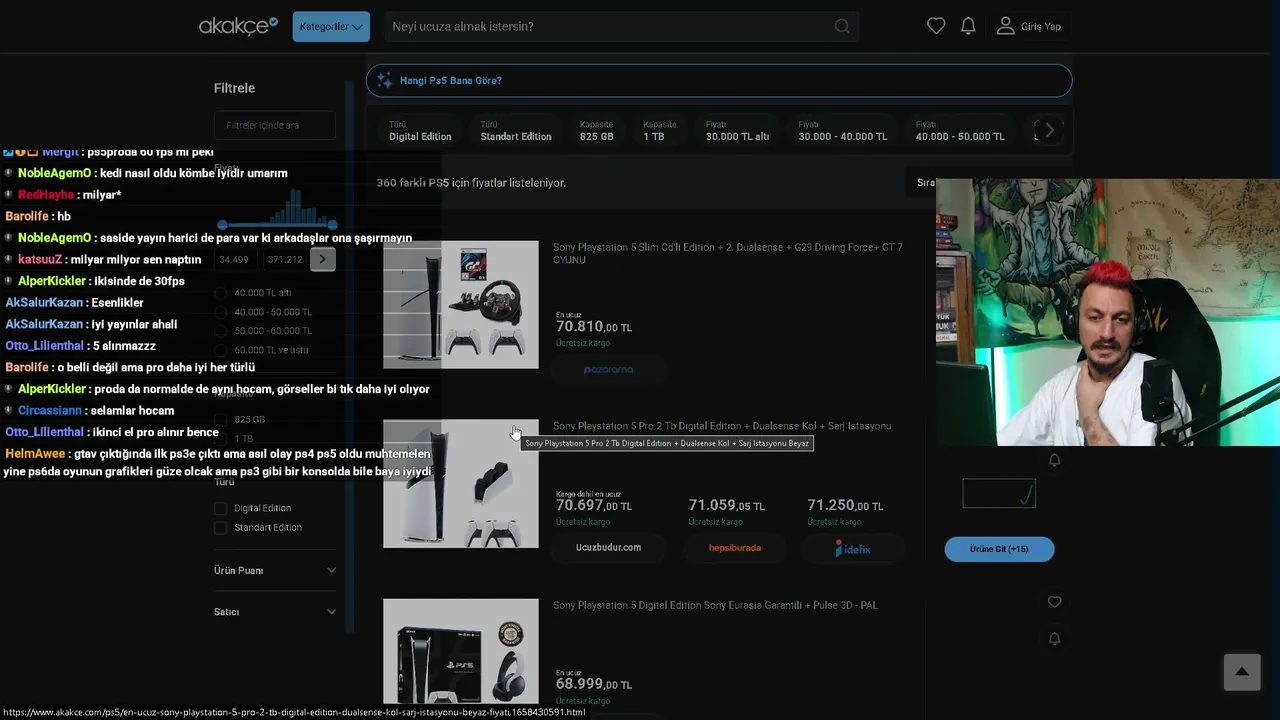Expand the Satıcı filter section

tap(275, 612)
